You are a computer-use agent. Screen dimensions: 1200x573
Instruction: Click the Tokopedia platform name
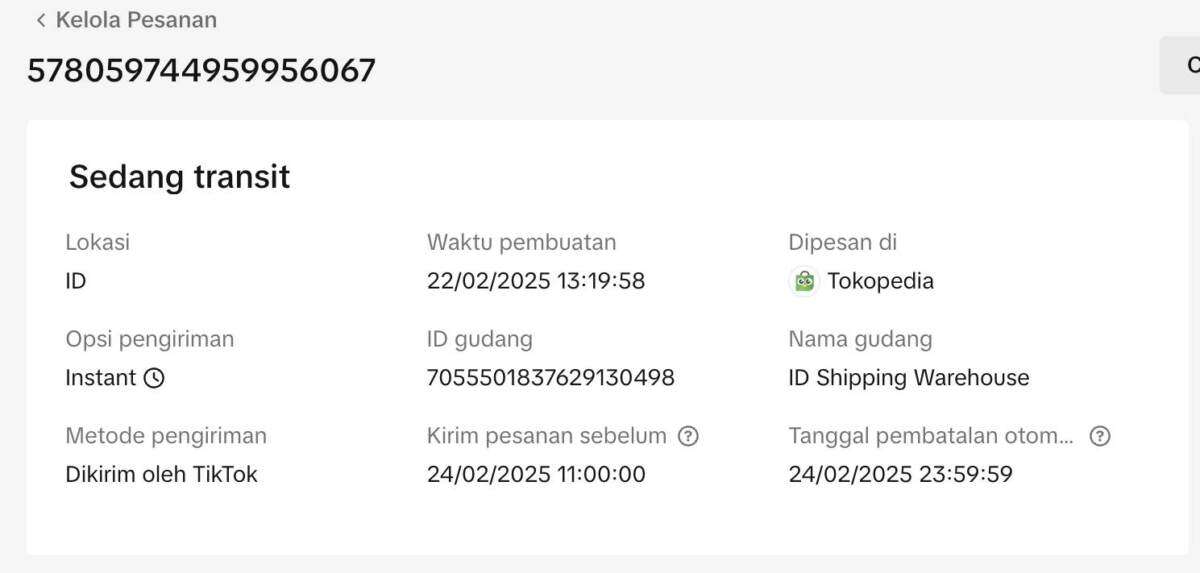[x=881, y=281]
